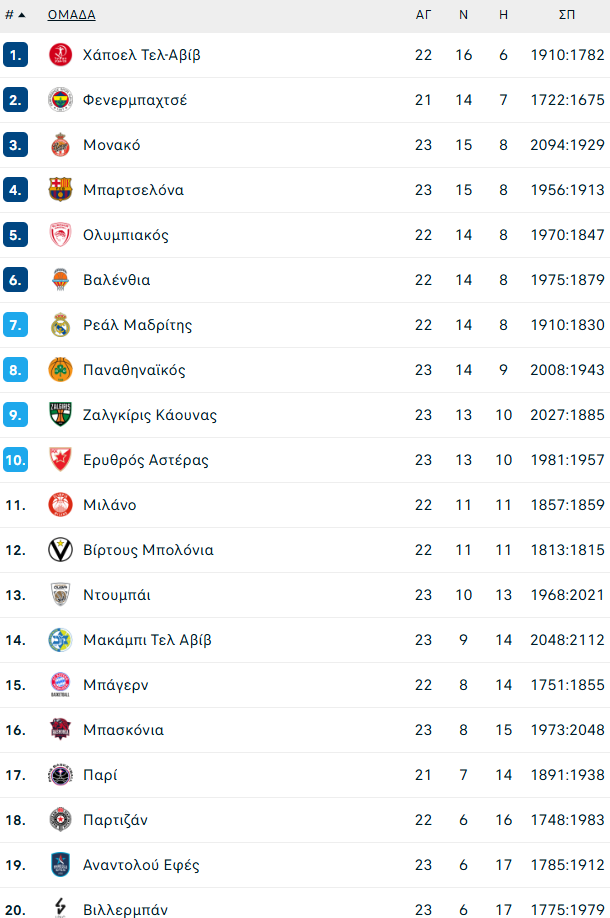This screenshot has height=918, width=610.
Task: Click the light-blue rank 10 badge
Action: pyautogui.click(x=15, y=460)
